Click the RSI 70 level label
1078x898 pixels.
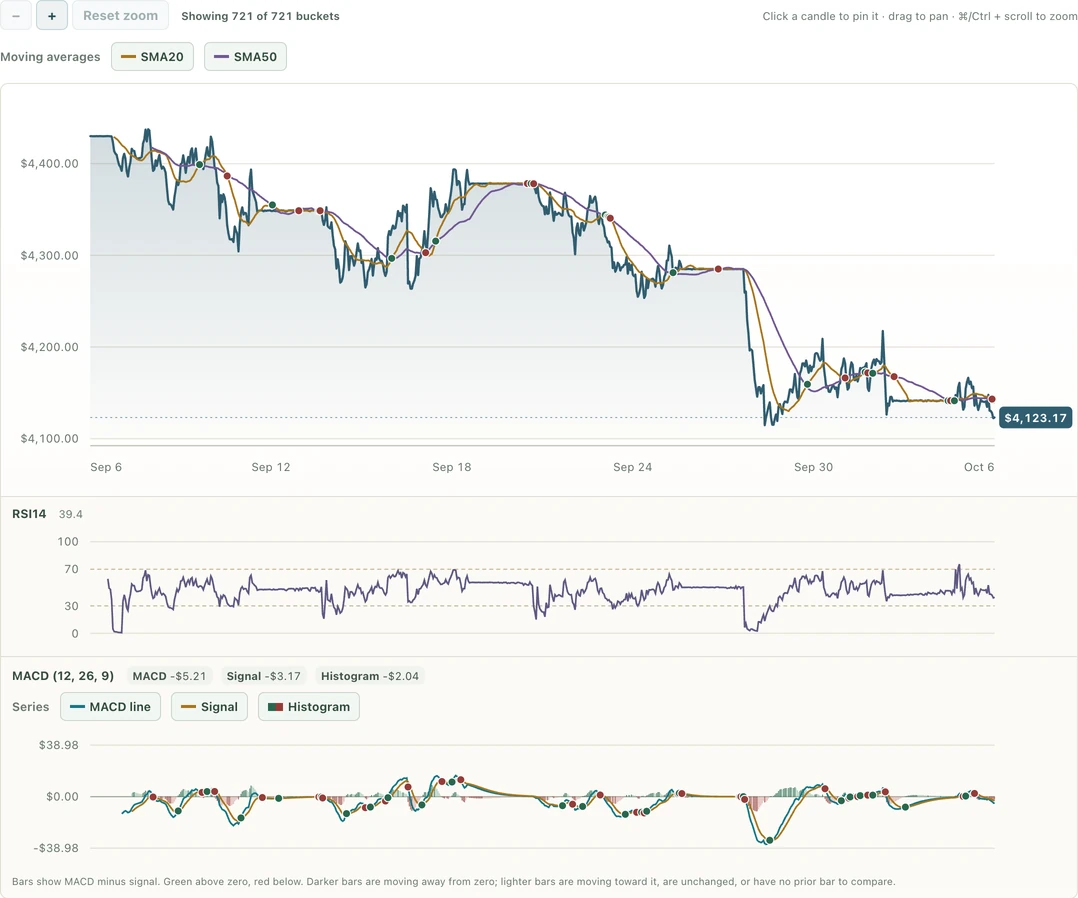[x=72, y=569]
